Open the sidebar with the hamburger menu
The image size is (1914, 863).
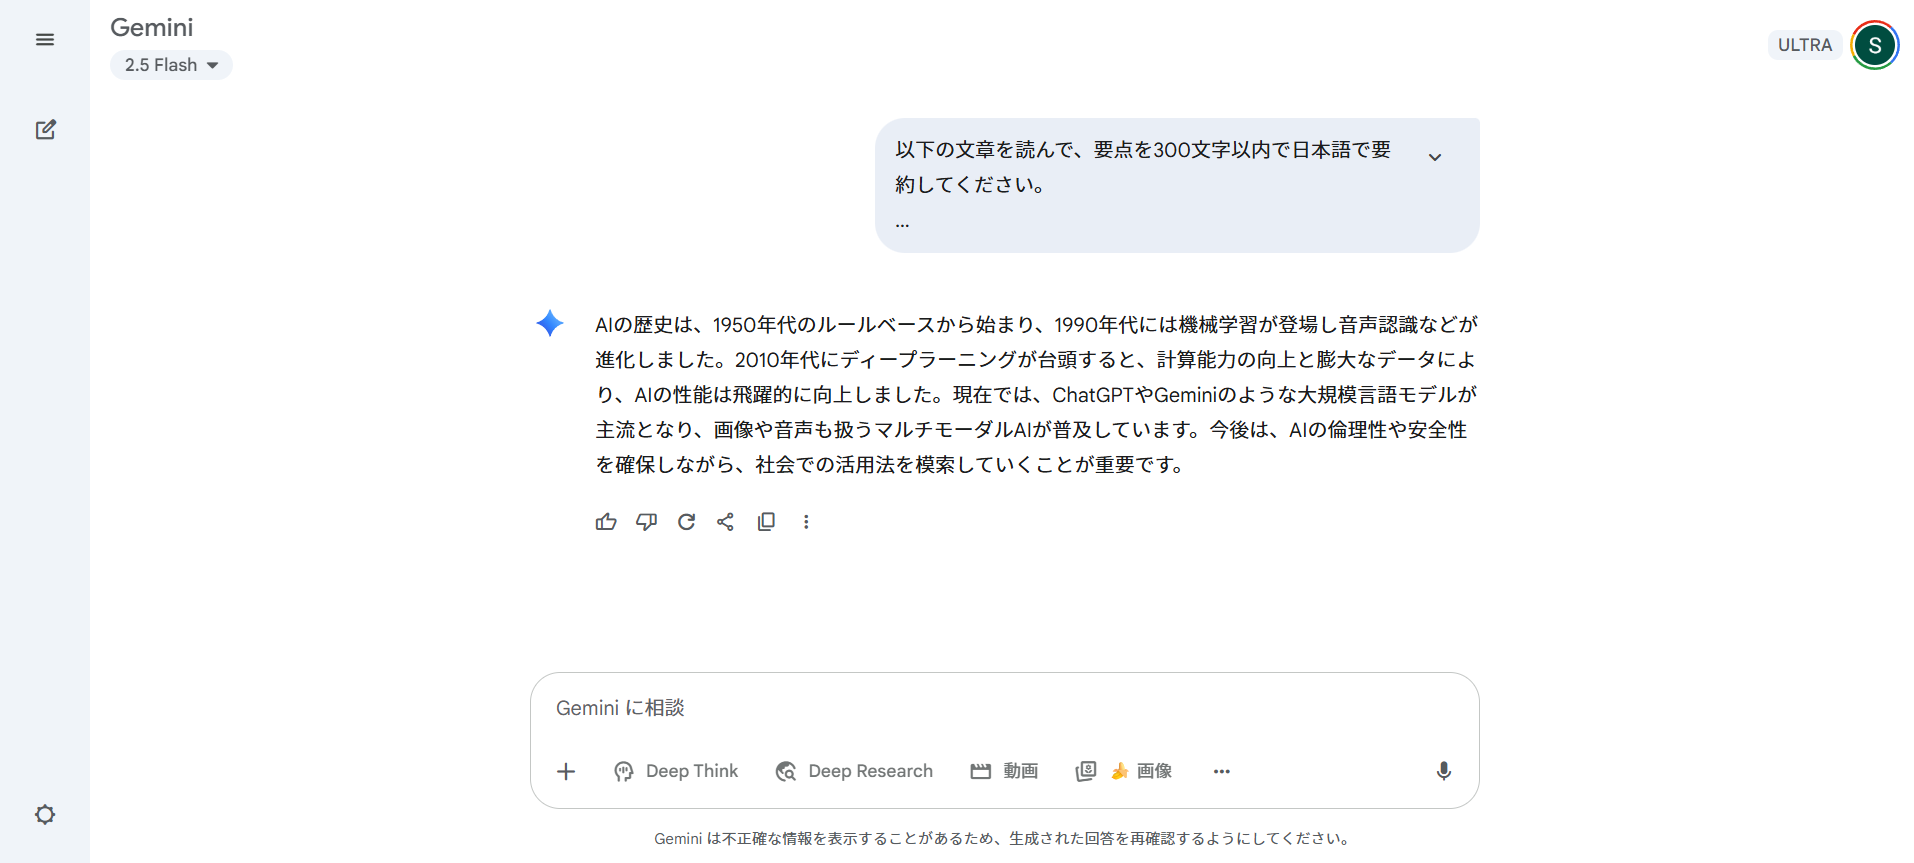(45, 39)
